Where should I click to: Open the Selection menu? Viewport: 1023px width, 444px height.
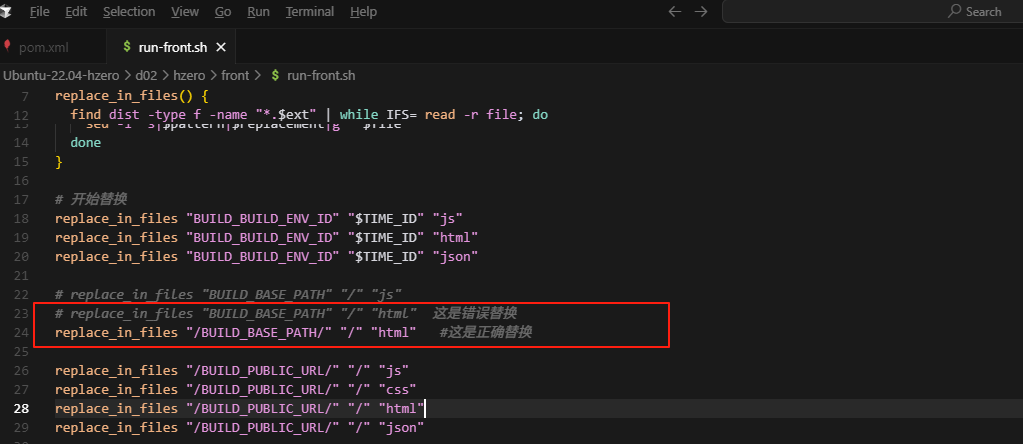[x=129, y=12]
